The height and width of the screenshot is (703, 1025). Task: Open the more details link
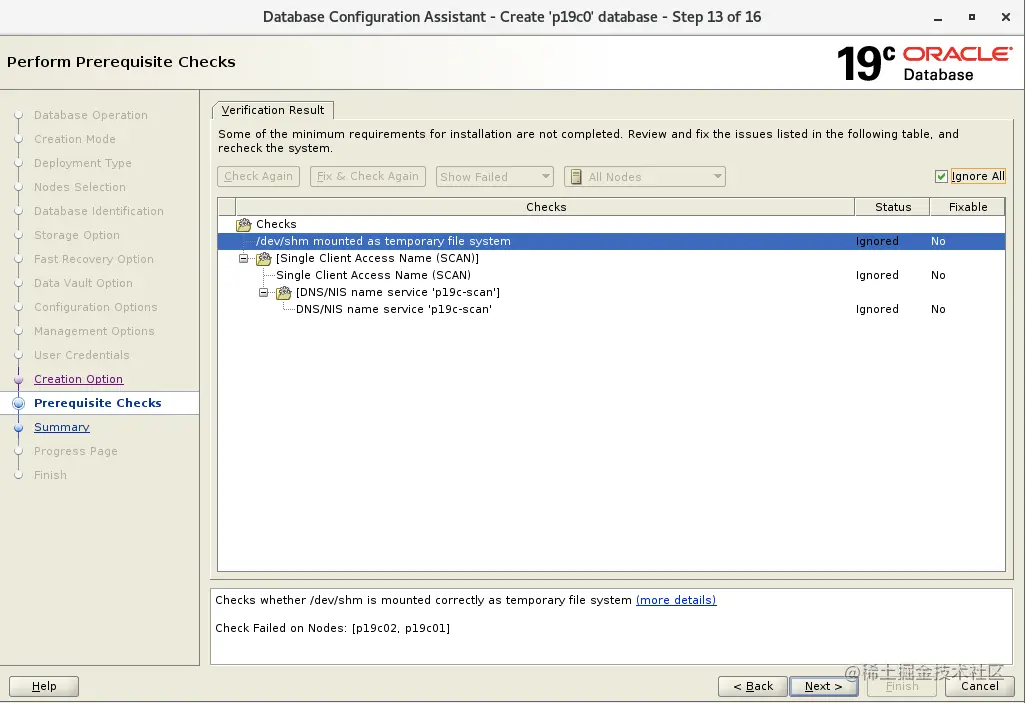coord(676,600)
